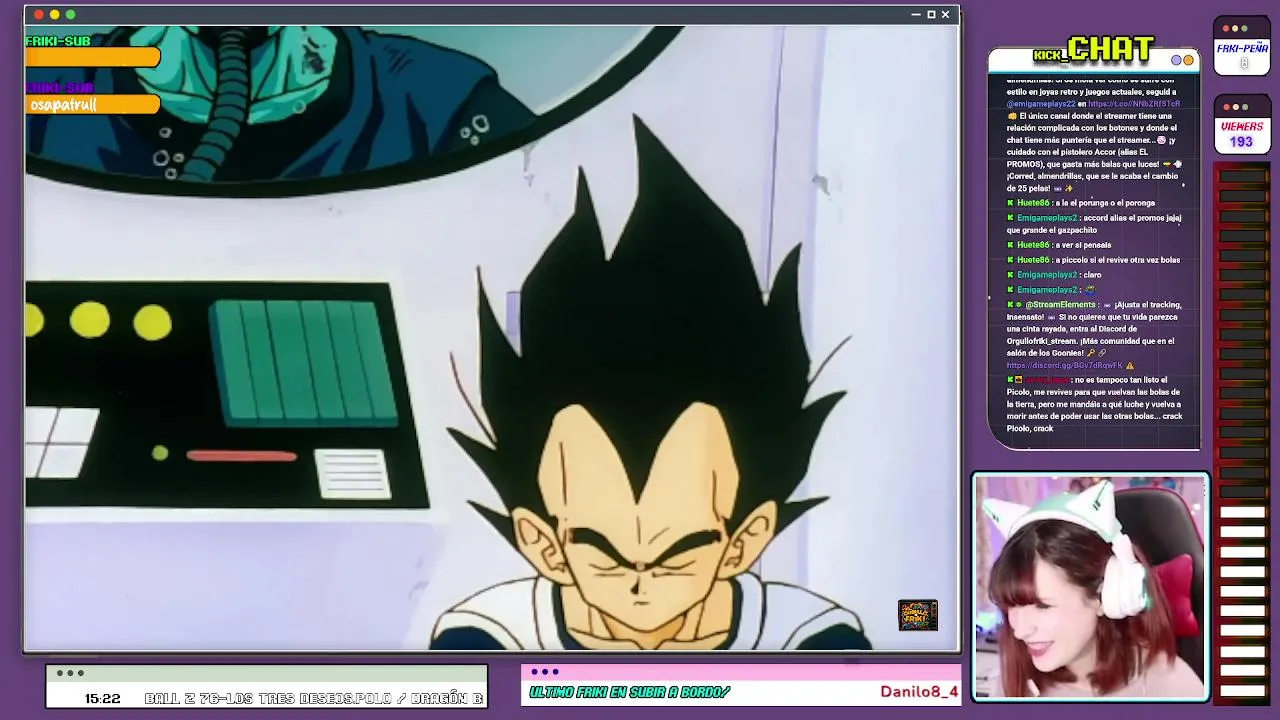Image resolution: width=1280 pixels, height=720 pixels.
Task: Click the top orange subscriber bar
Action: 92,58
